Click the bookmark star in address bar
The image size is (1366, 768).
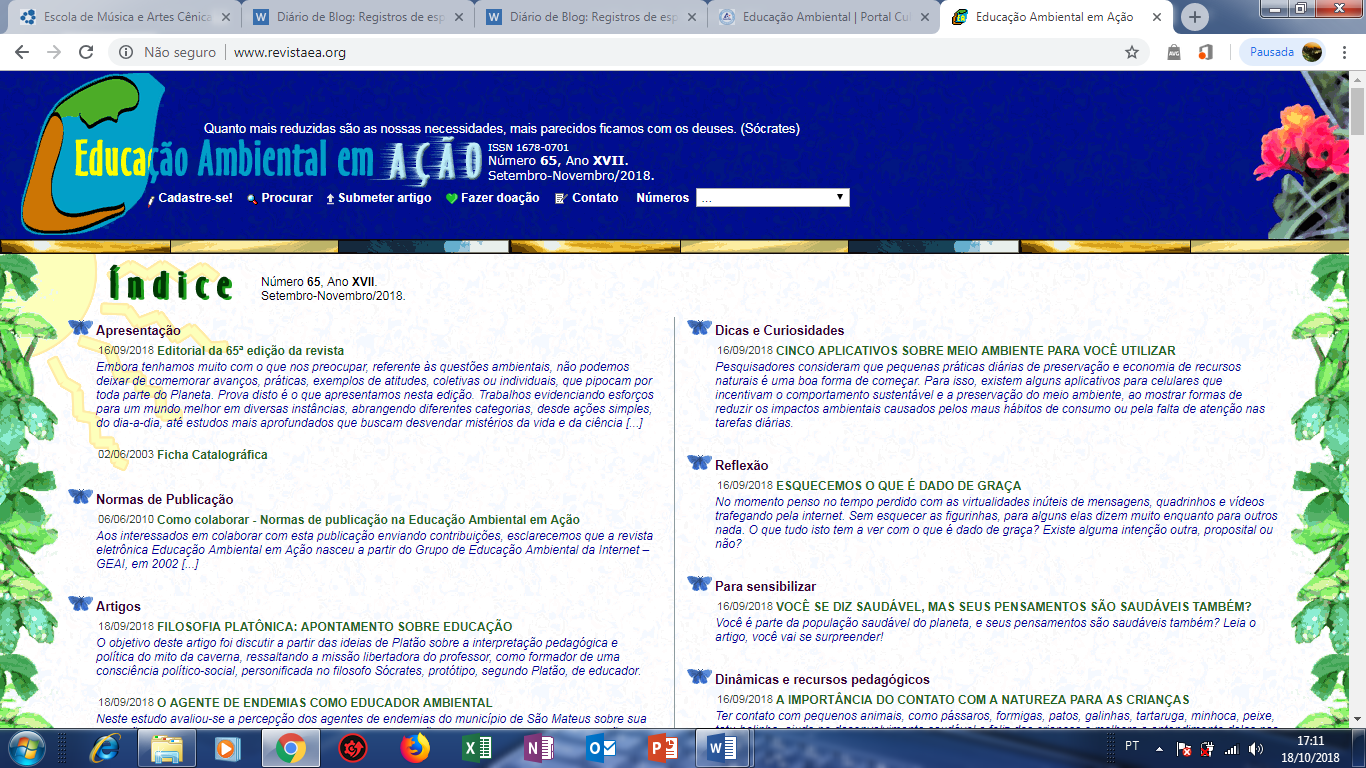(1132, 52)
